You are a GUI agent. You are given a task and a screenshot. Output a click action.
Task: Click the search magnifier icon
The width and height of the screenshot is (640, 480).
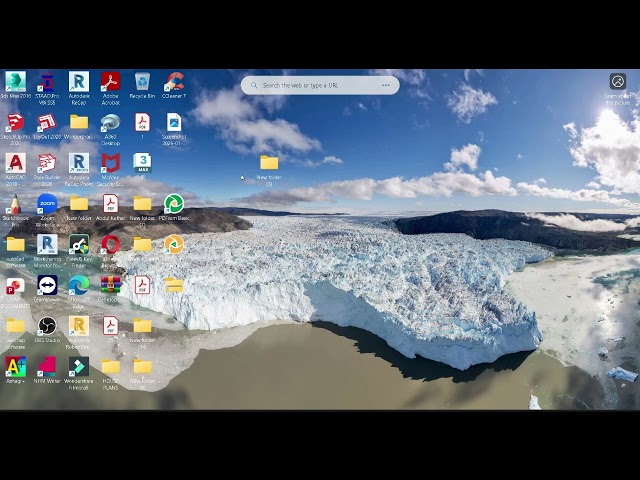[x=254, y=85]
